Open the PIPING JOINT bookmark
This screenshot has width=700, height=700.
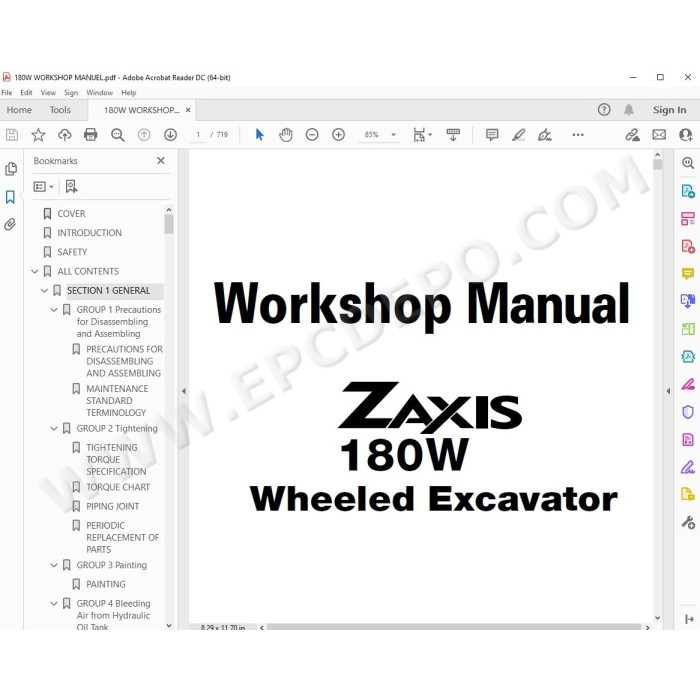click(x=112, y=506)
